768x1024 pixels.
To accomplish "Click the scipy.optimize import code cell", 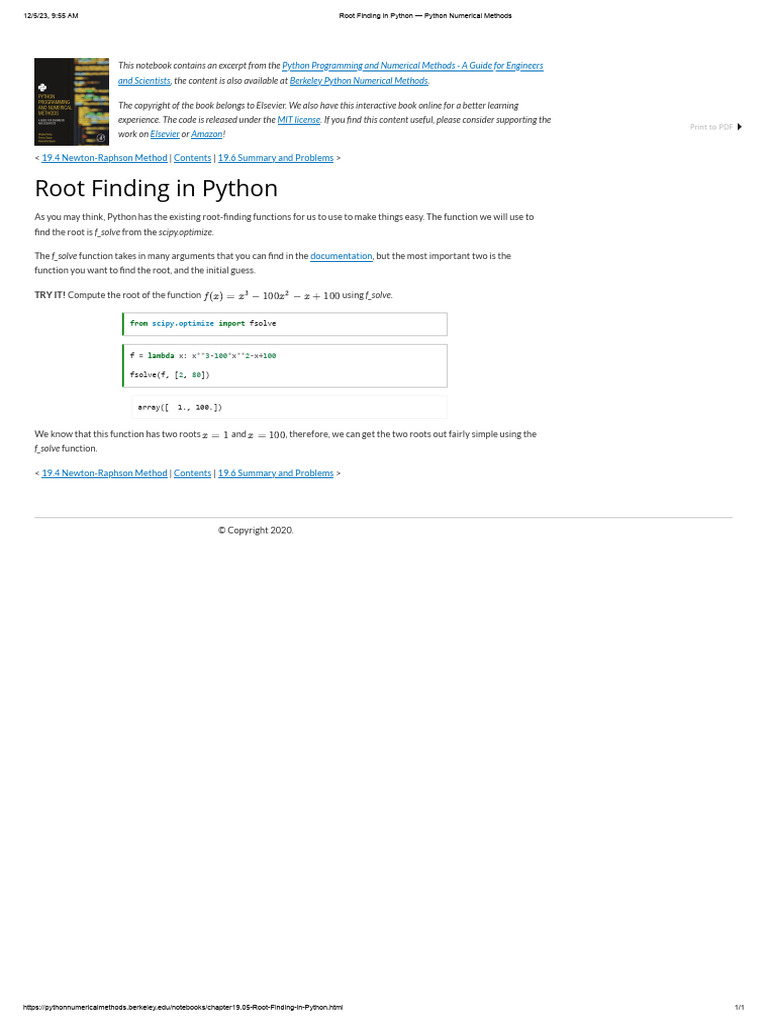I will (285, 324).
